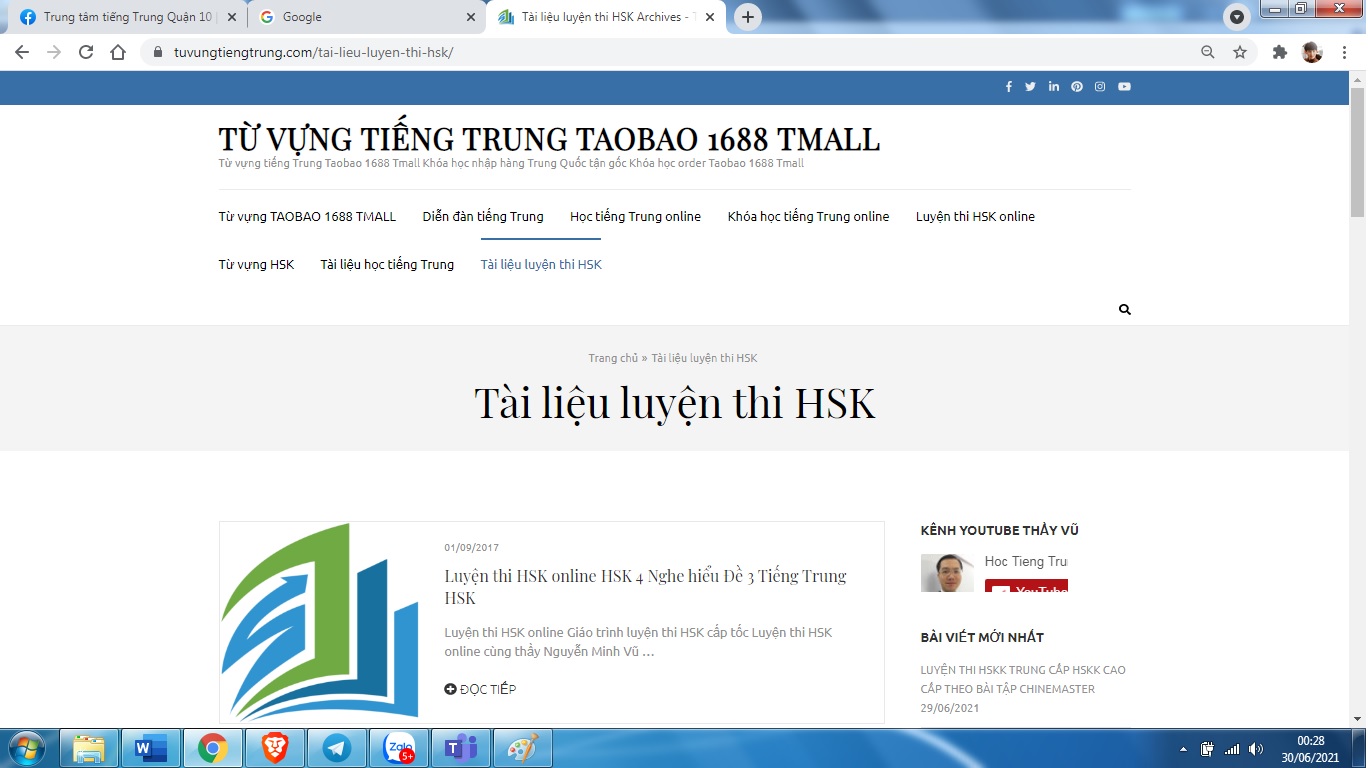Open Brave browser from the taskbar
The height and width of the screenshot is (768, 1368).
point(274,748)
